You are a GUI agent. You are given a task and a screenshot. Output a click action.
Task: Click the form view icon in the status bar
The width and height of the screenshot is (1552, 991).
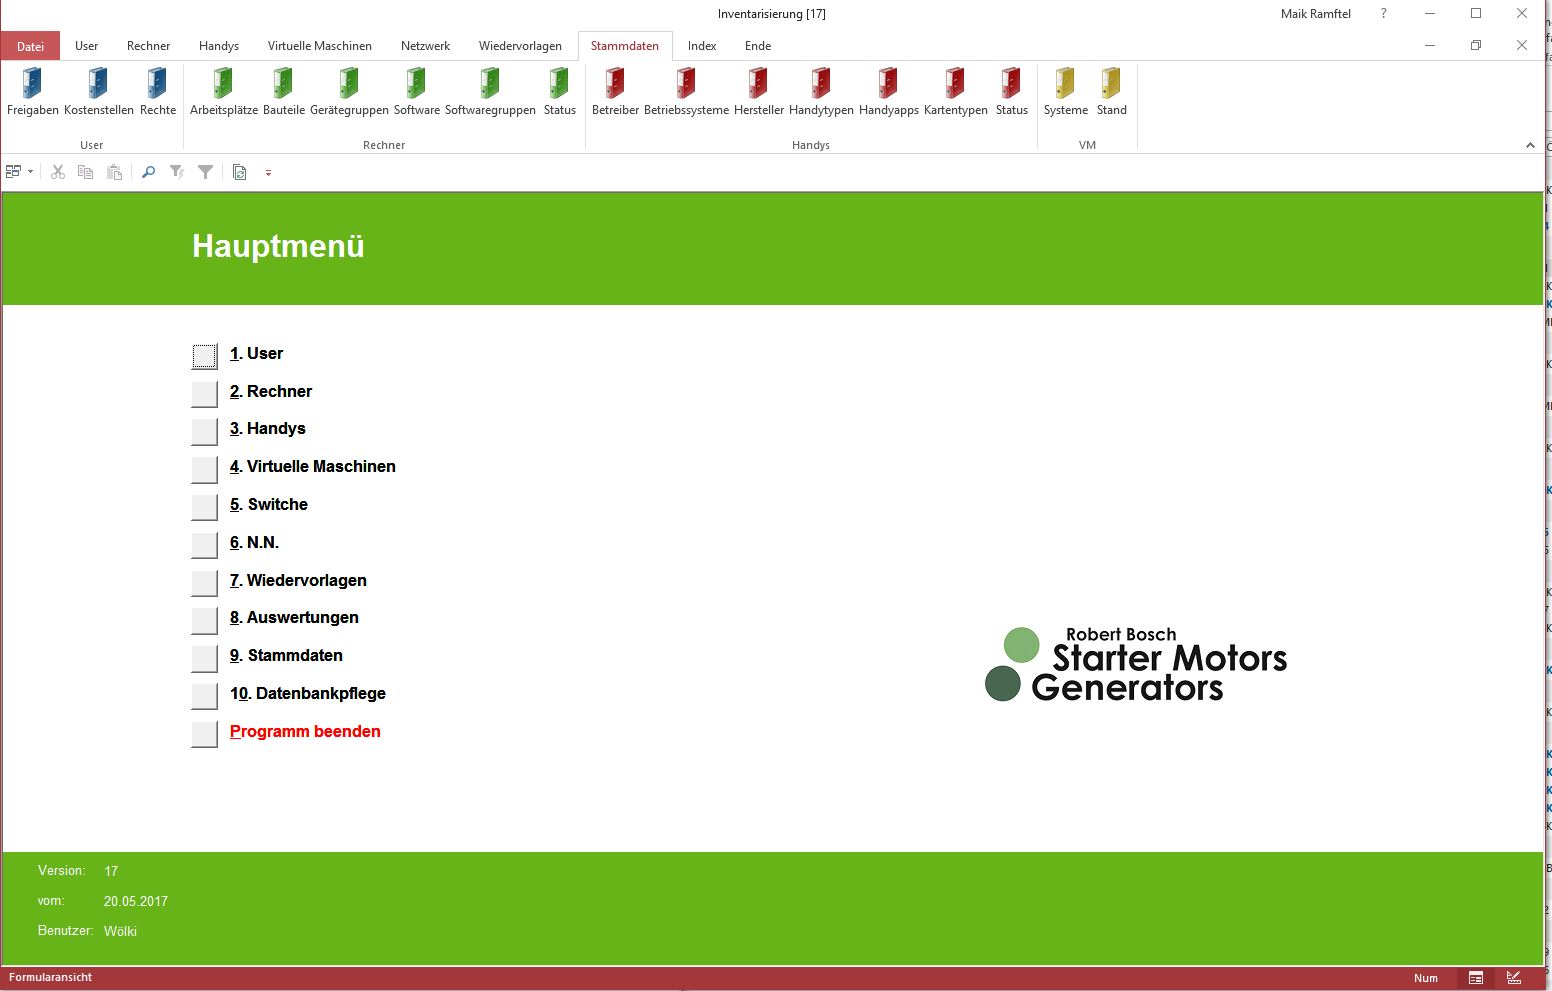coord(1476,978)
